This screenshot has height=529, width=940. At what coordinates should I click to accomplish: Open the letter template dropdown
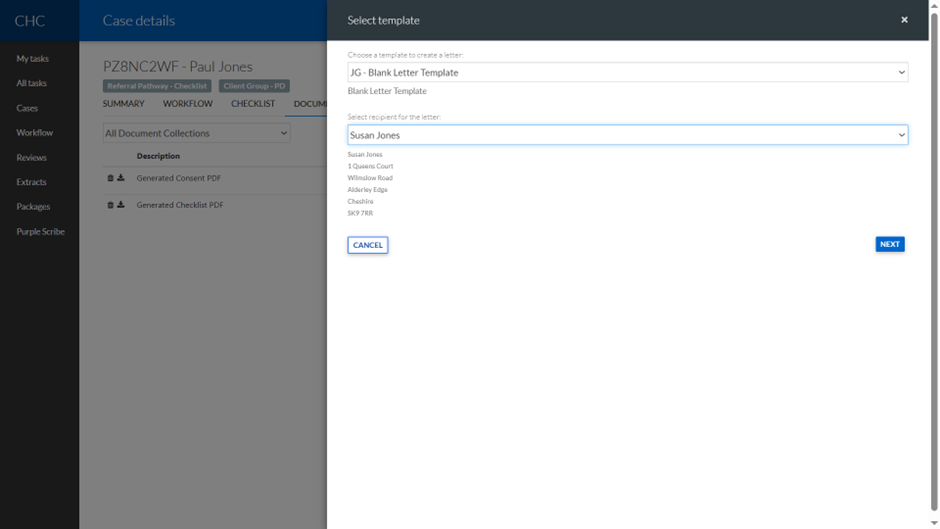click(x=627, y=73)
